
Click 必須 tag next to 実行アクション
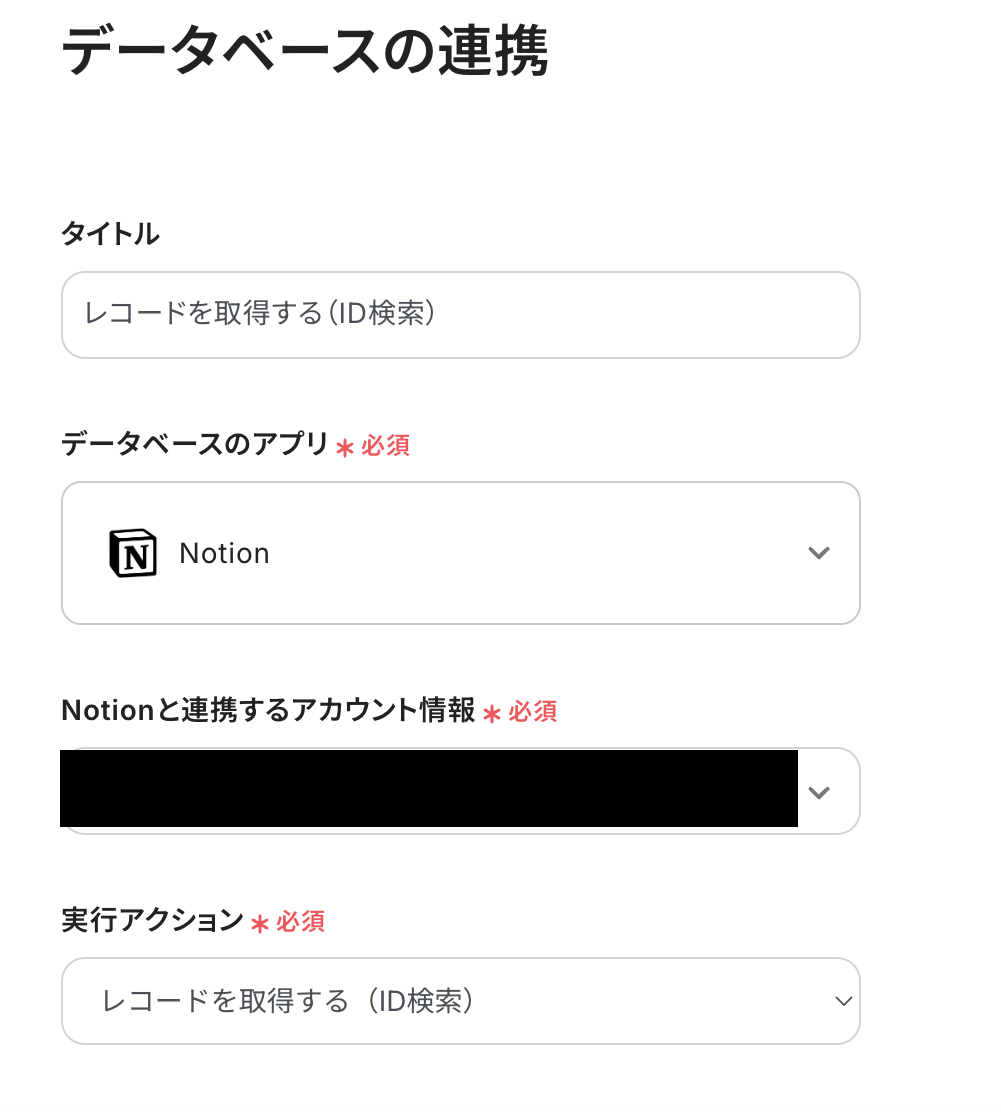click(x=300, y=921)
